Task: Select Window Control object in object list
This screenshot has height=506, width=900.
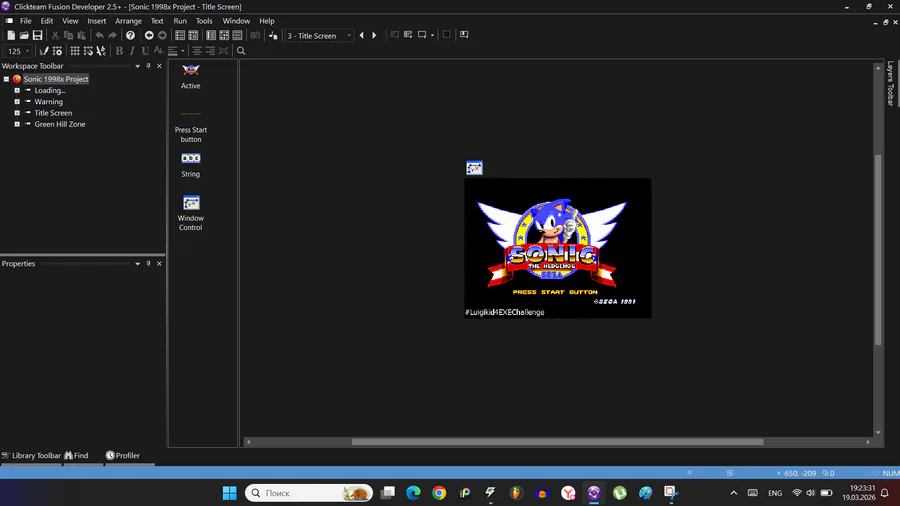Action: click(x=191, y=213)
